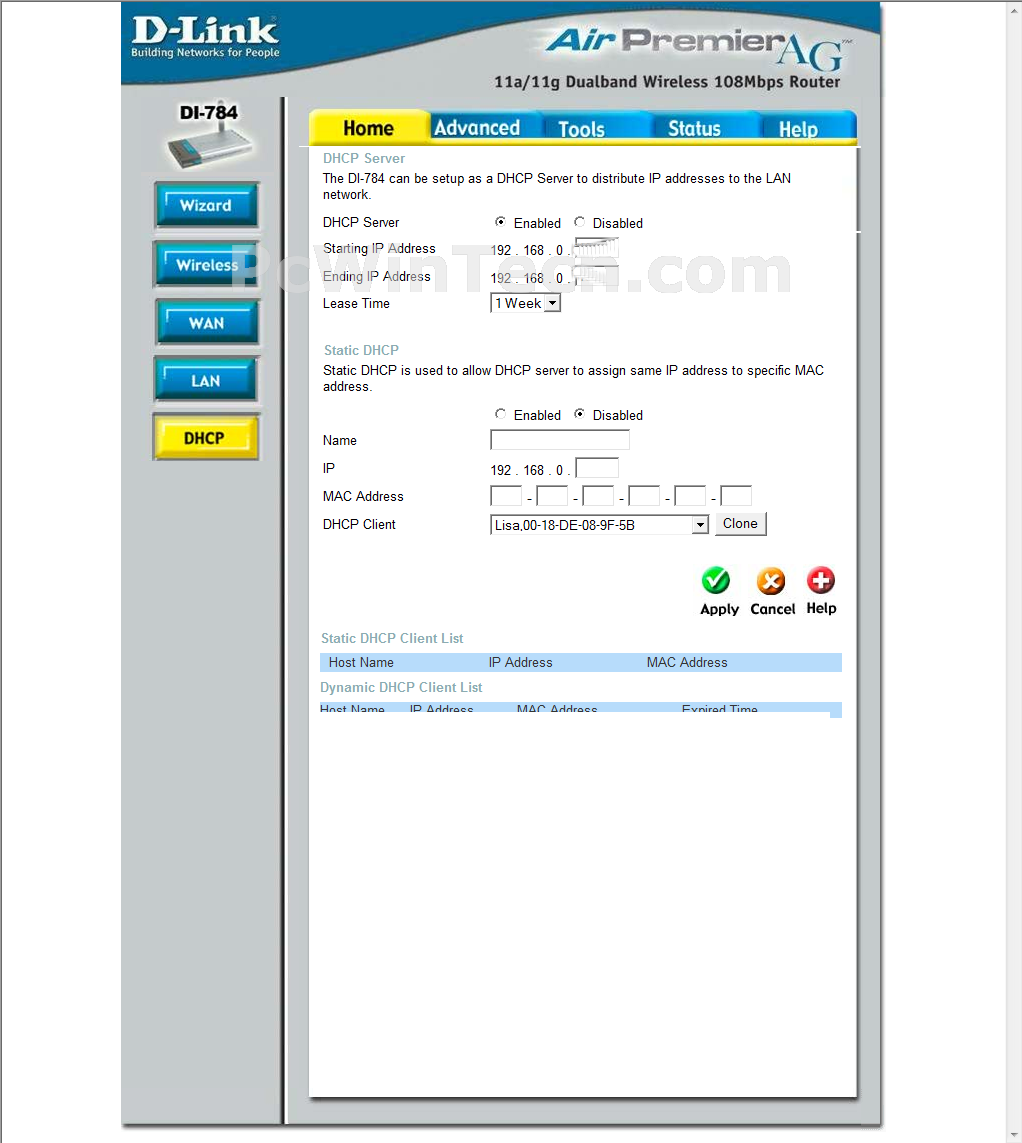Select Disabled for Static DHCP
The height and width of the screenshot is (1143, 1022).
tap(580, 414)
